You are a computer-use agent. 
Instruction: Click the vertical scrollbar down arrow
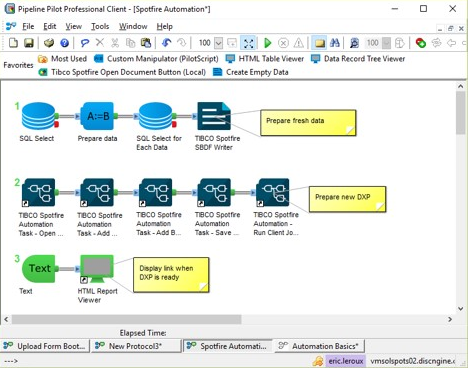point(461,309)
